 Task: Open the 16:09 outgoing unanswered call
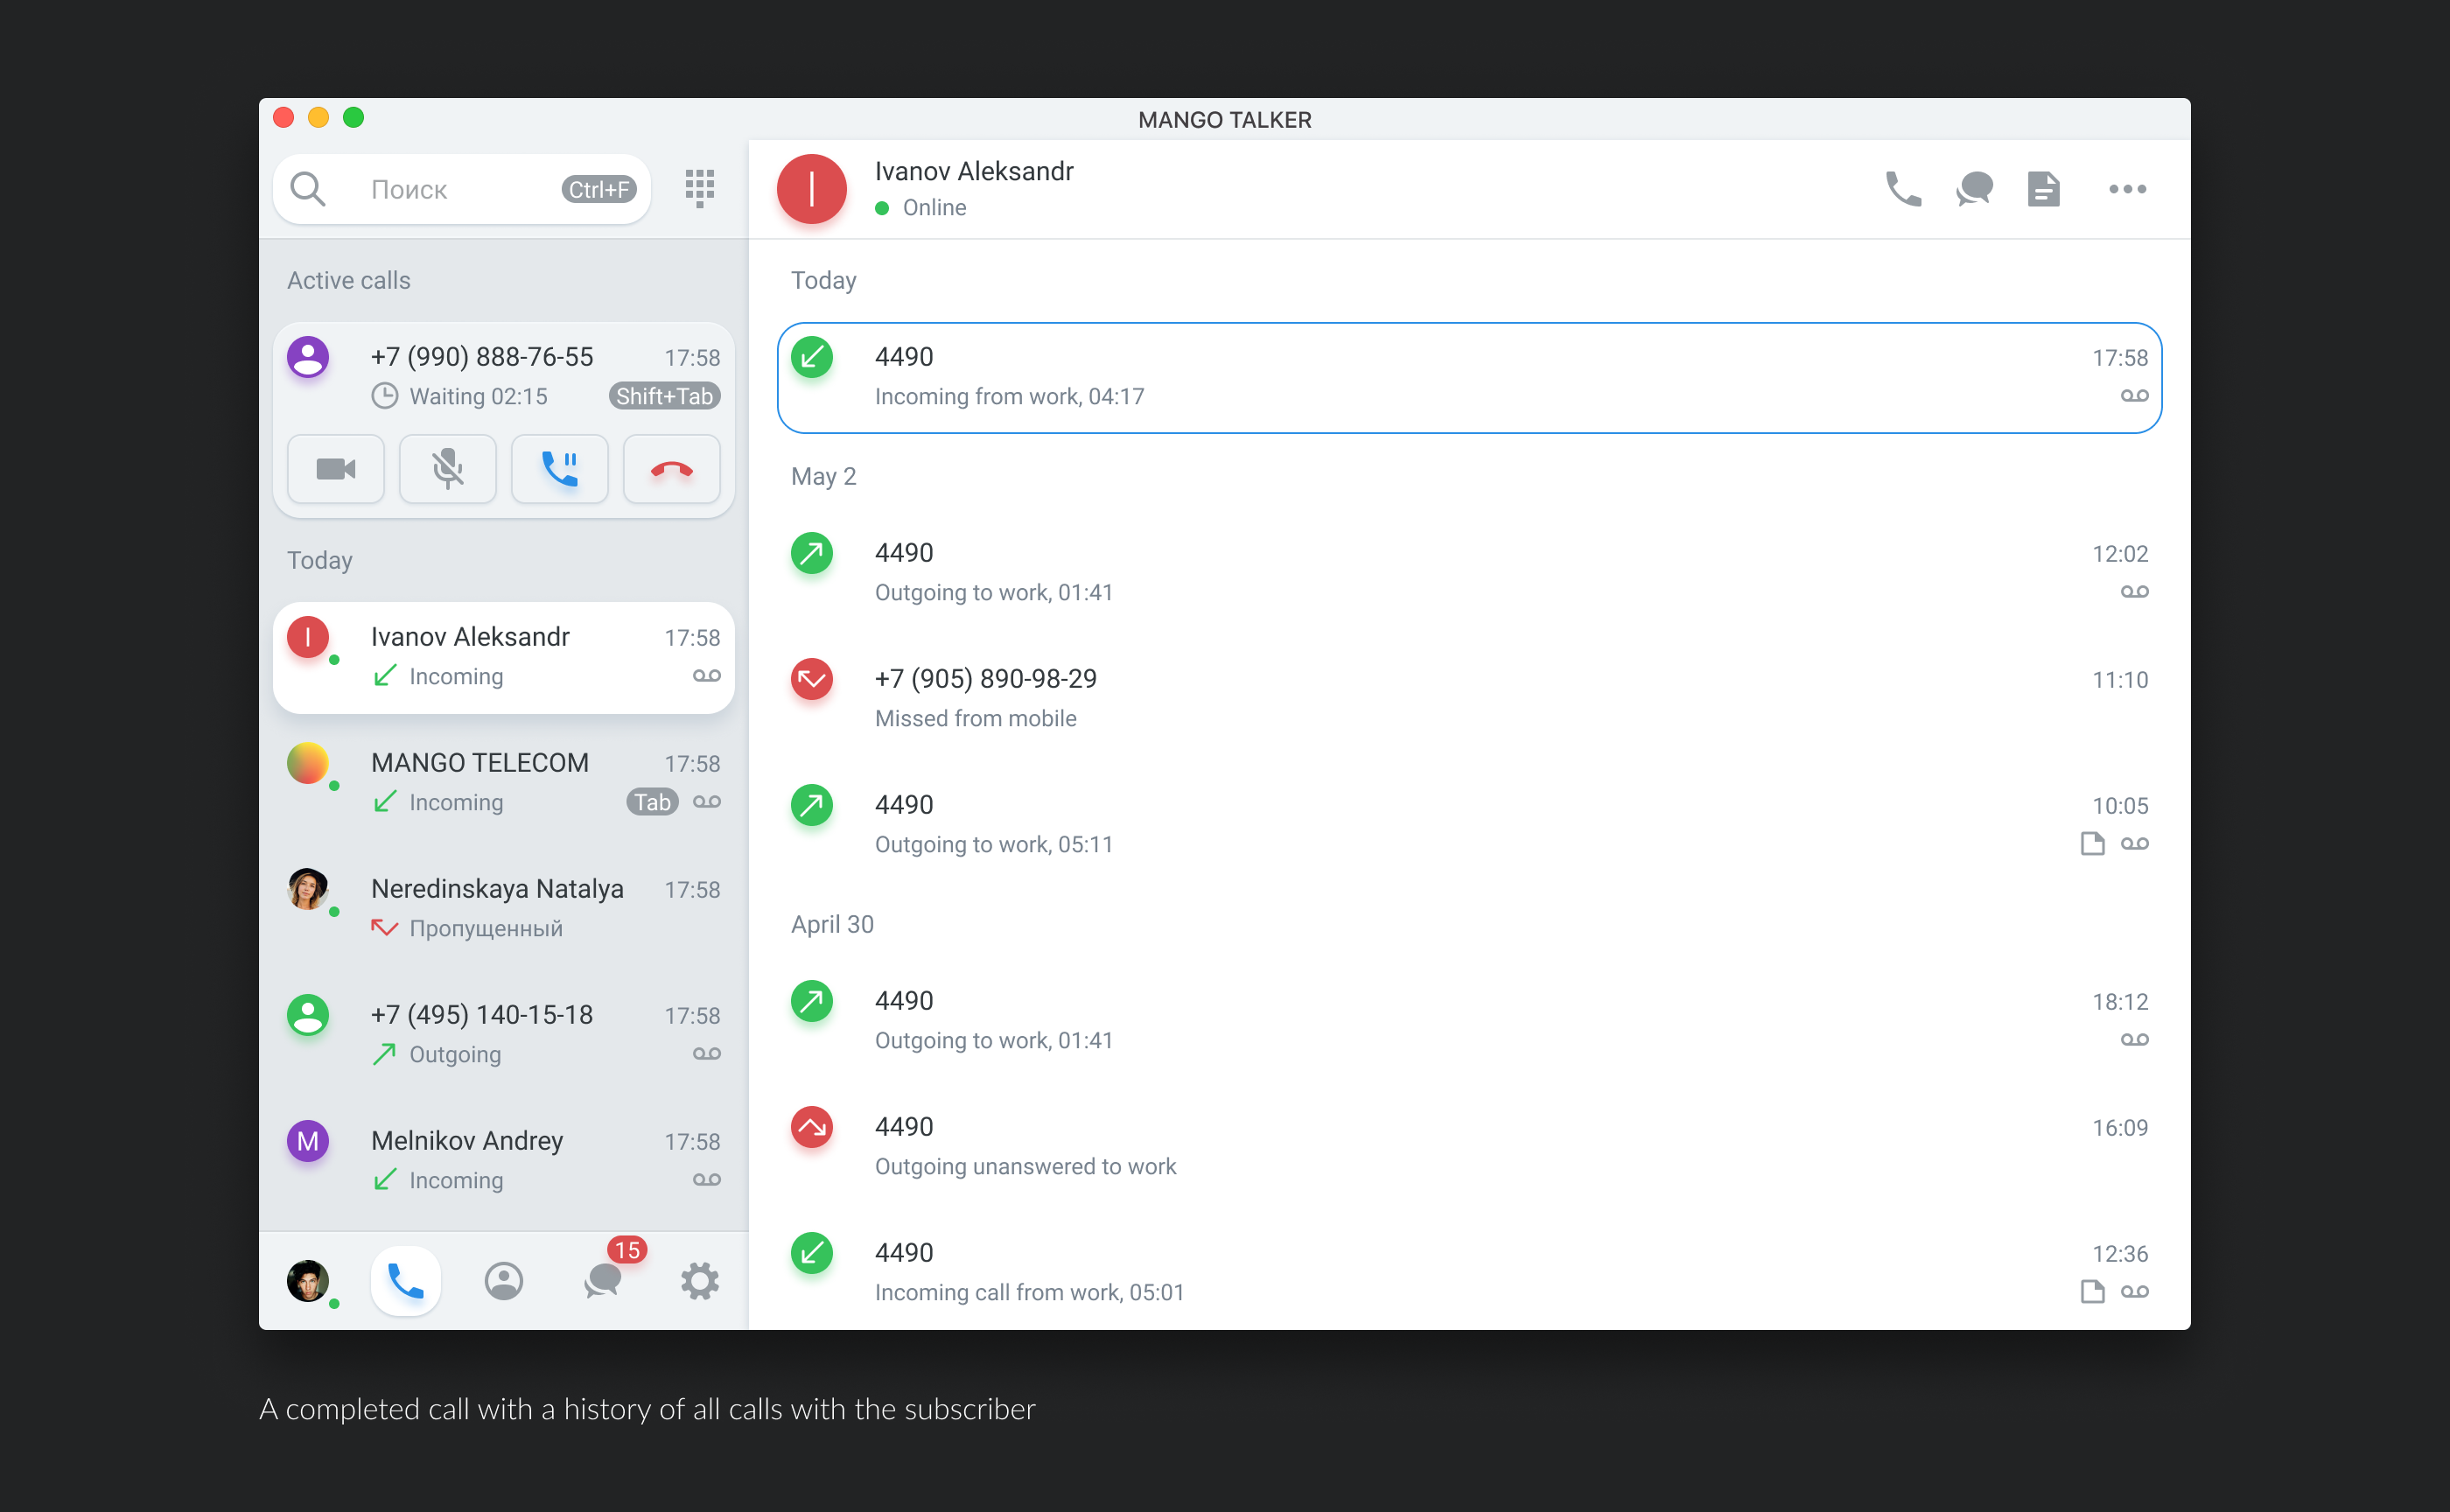pos(1469,1147)
